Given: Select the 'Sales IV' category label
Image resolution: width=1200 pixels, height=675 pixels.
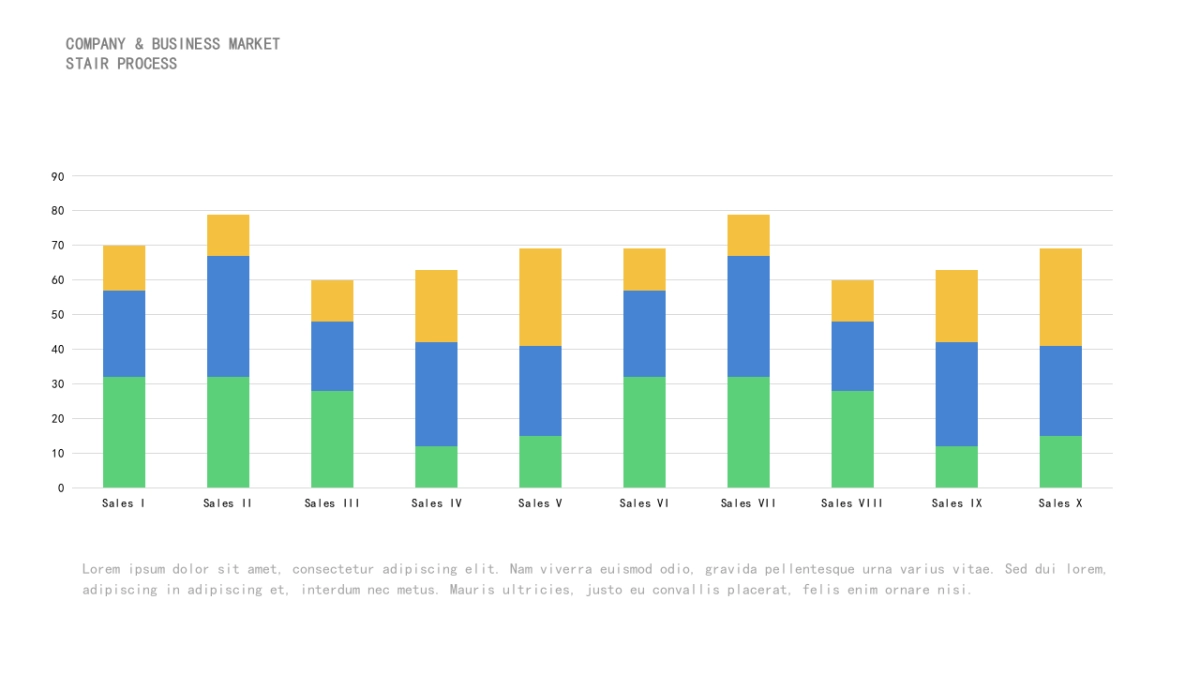Looking at the screenshot, I should point(436,503).
